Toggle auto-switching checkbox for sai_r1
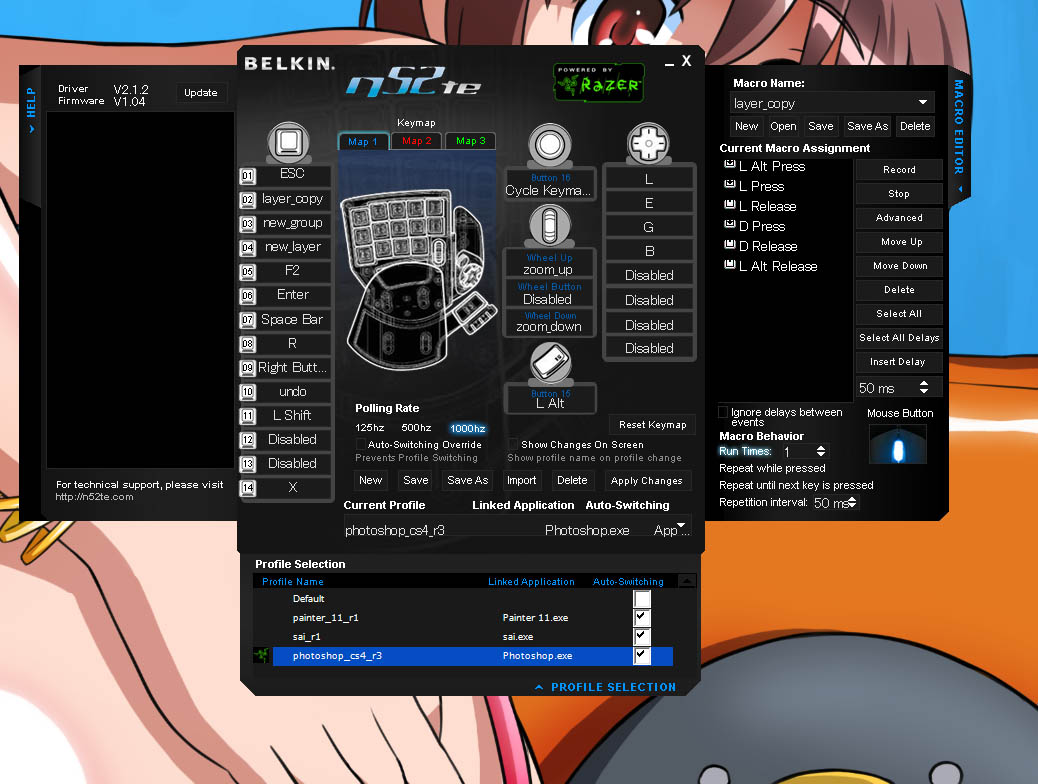Viewport: 1038px width, 784px height. pyautogui.click(x=642, y=637)
